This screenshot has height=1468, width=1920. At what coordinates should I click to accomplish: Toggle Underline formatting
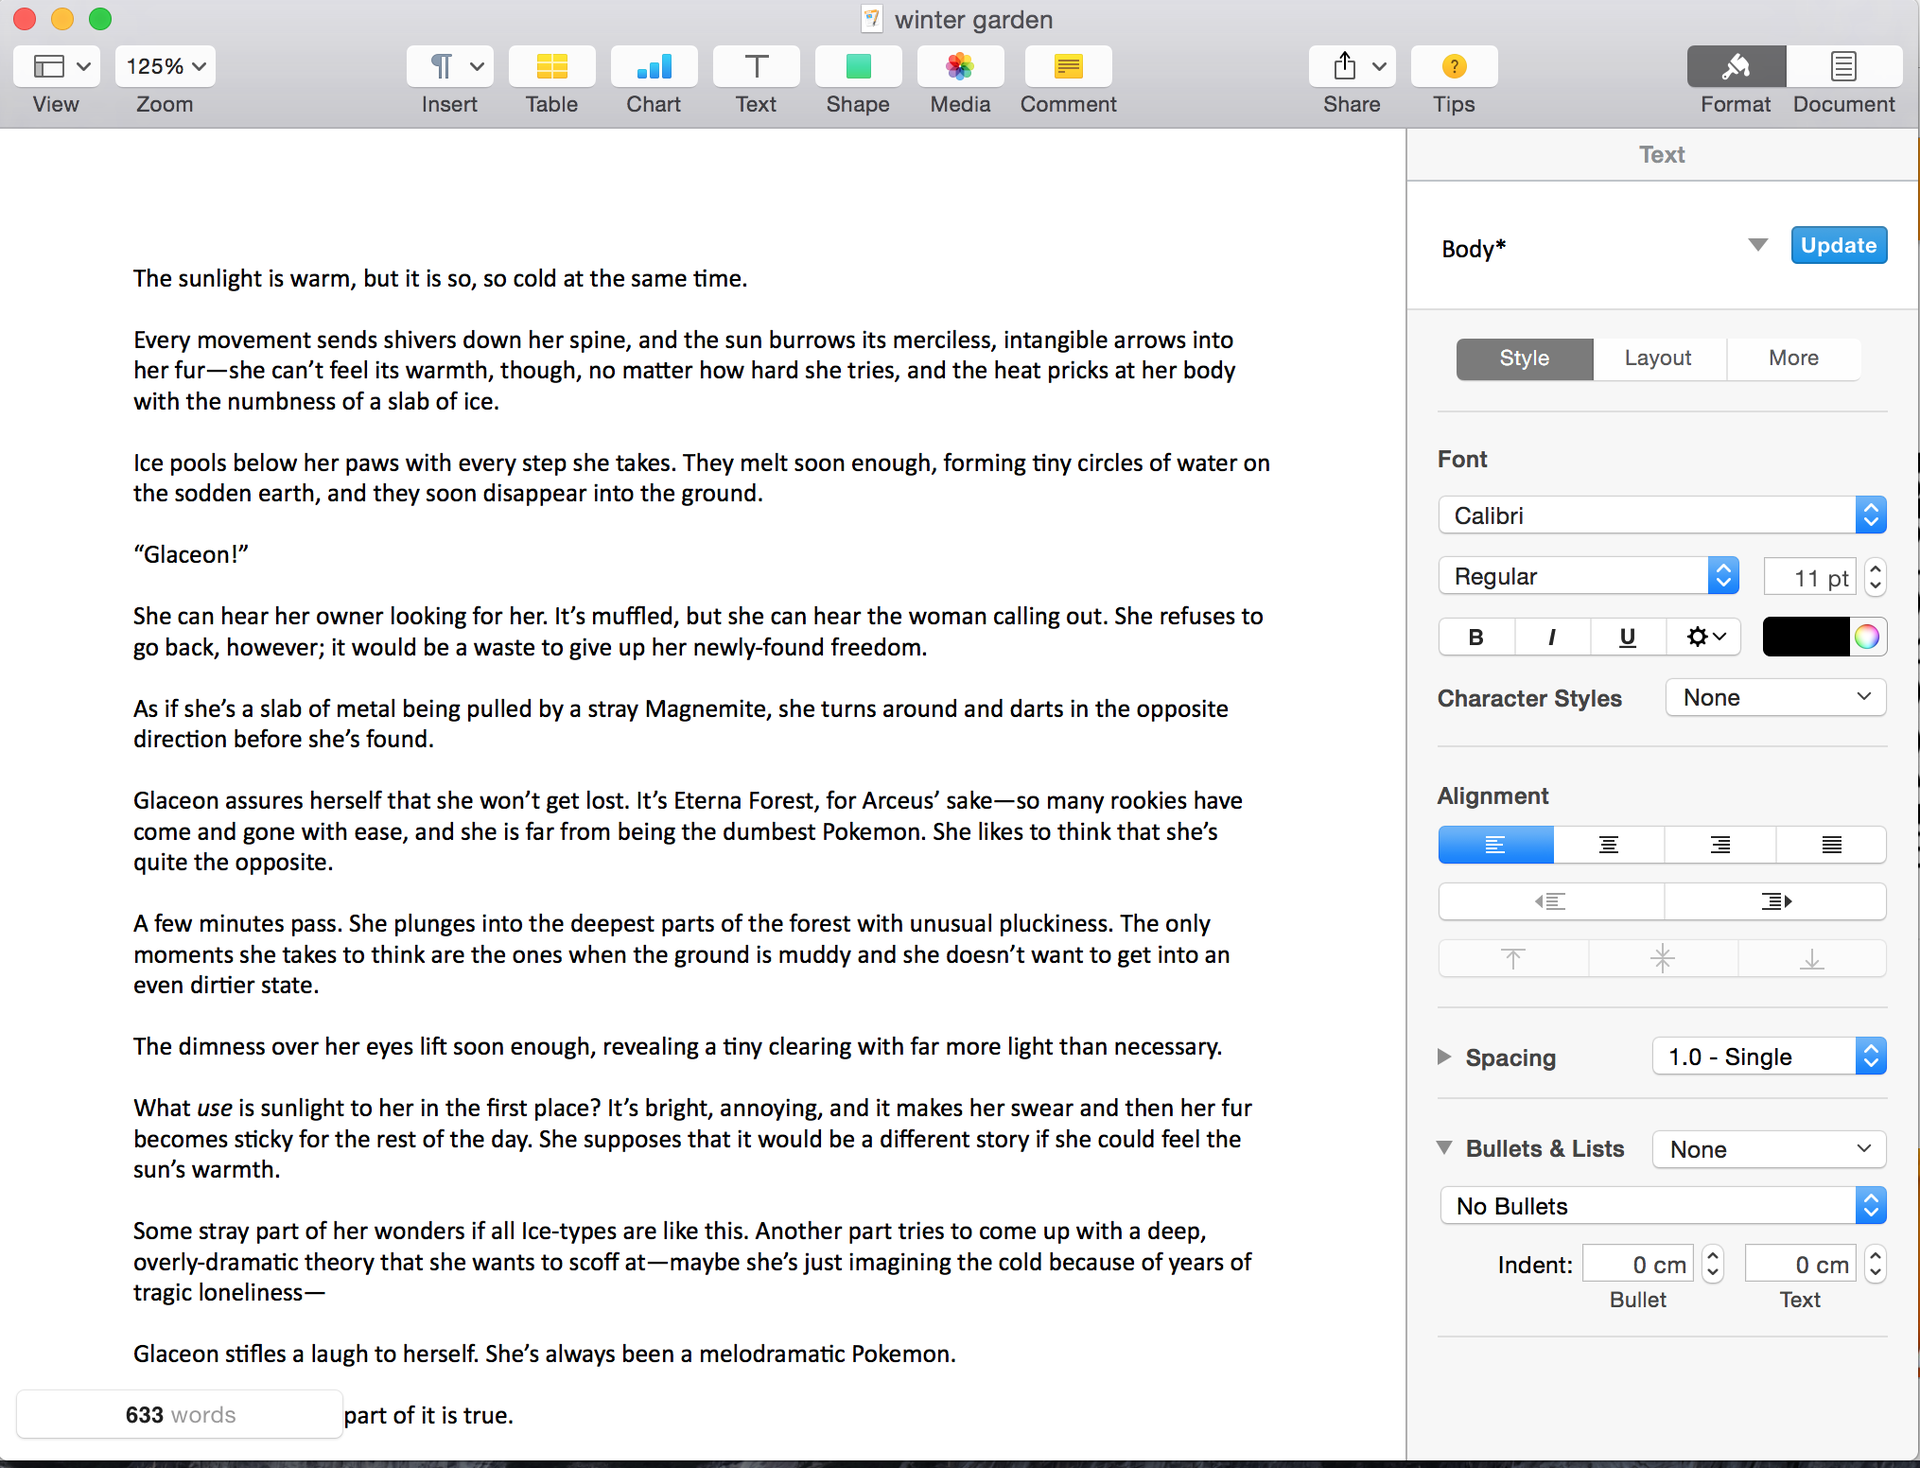[x=1628, y=637]
